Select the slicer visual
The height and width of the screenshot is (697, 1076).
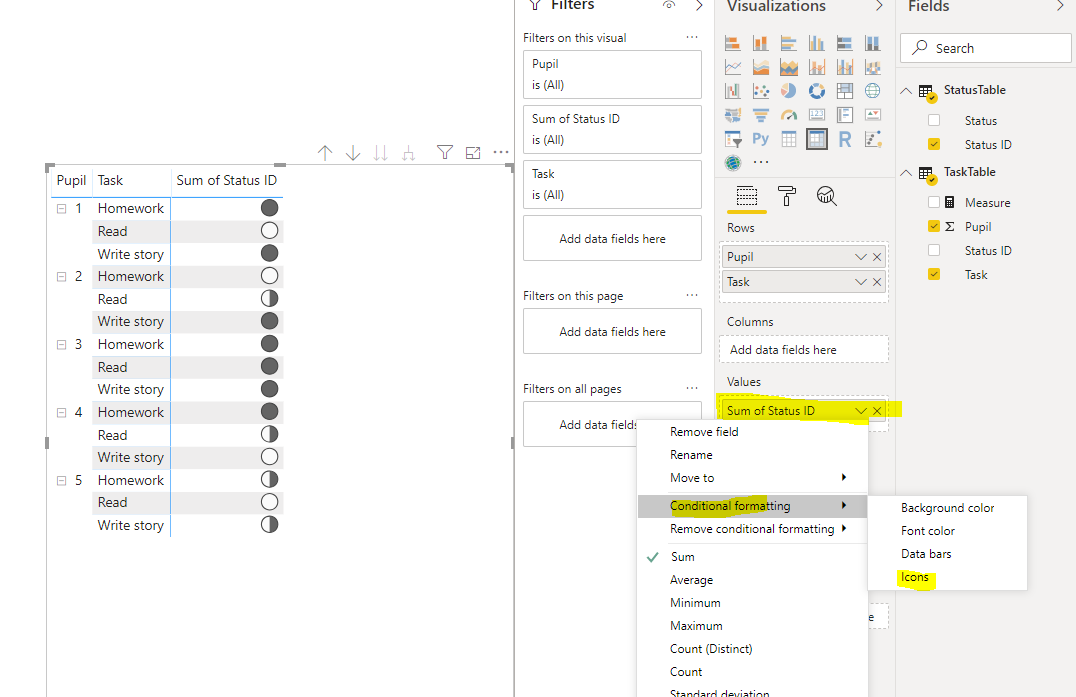pyautogui.click(x=733, y=139)
